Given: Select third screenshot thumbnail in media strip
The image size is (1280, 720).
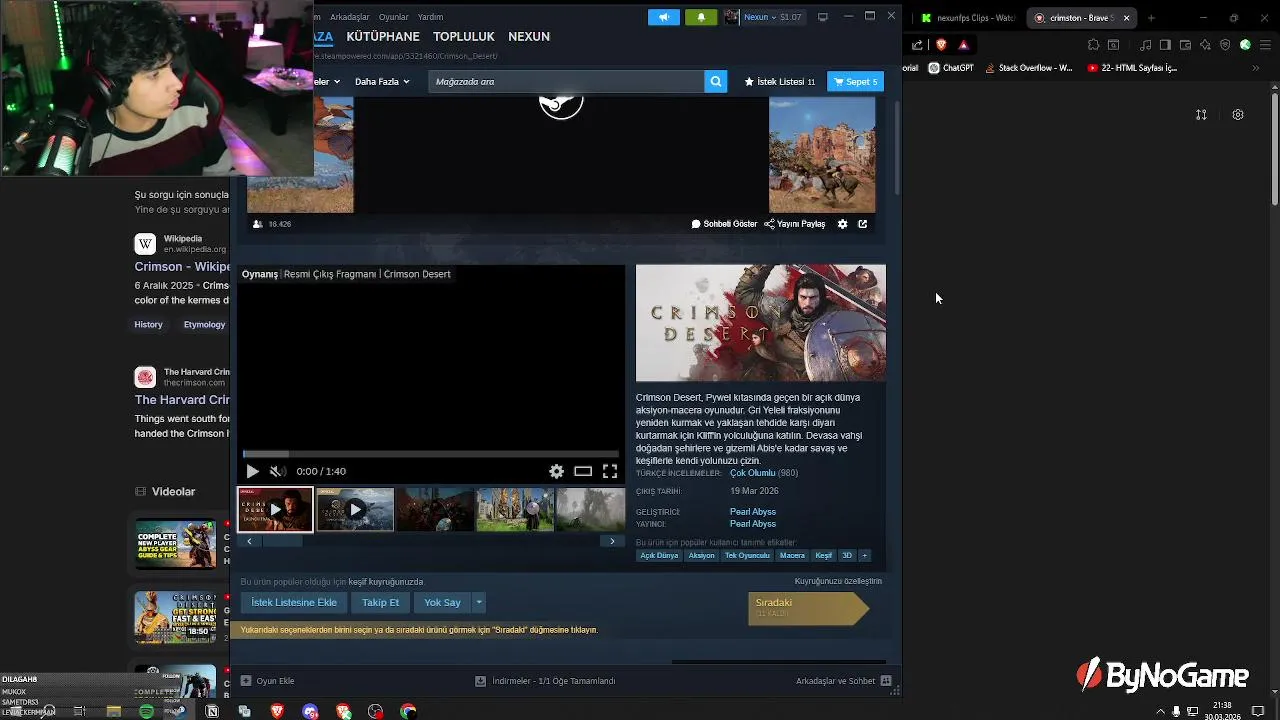Looking at the screenshot, I should coord(435,509).
